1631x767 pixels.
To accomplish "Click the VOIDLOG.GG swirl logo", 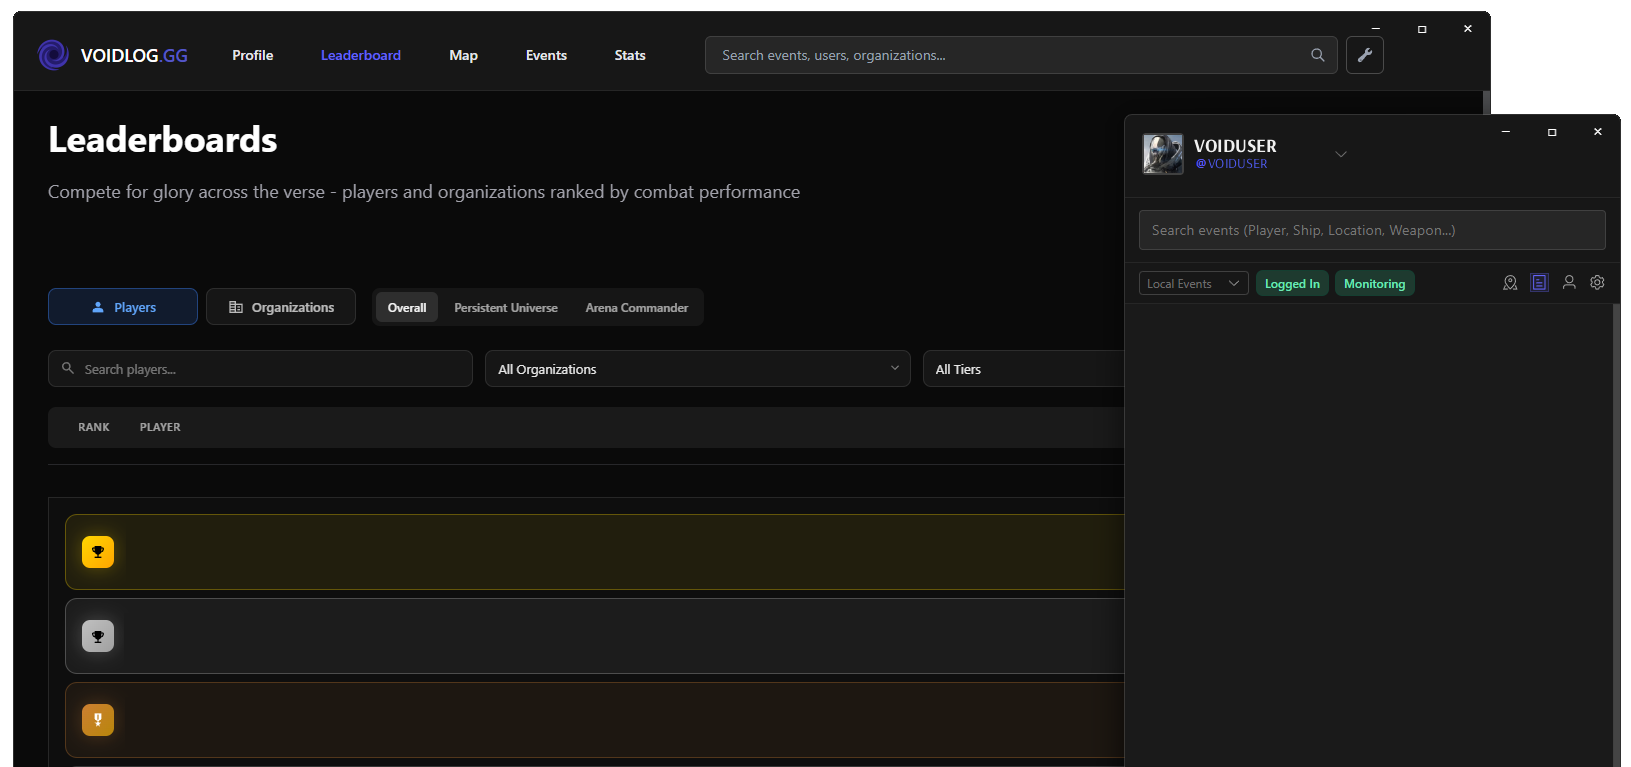I will coord(53,55).
